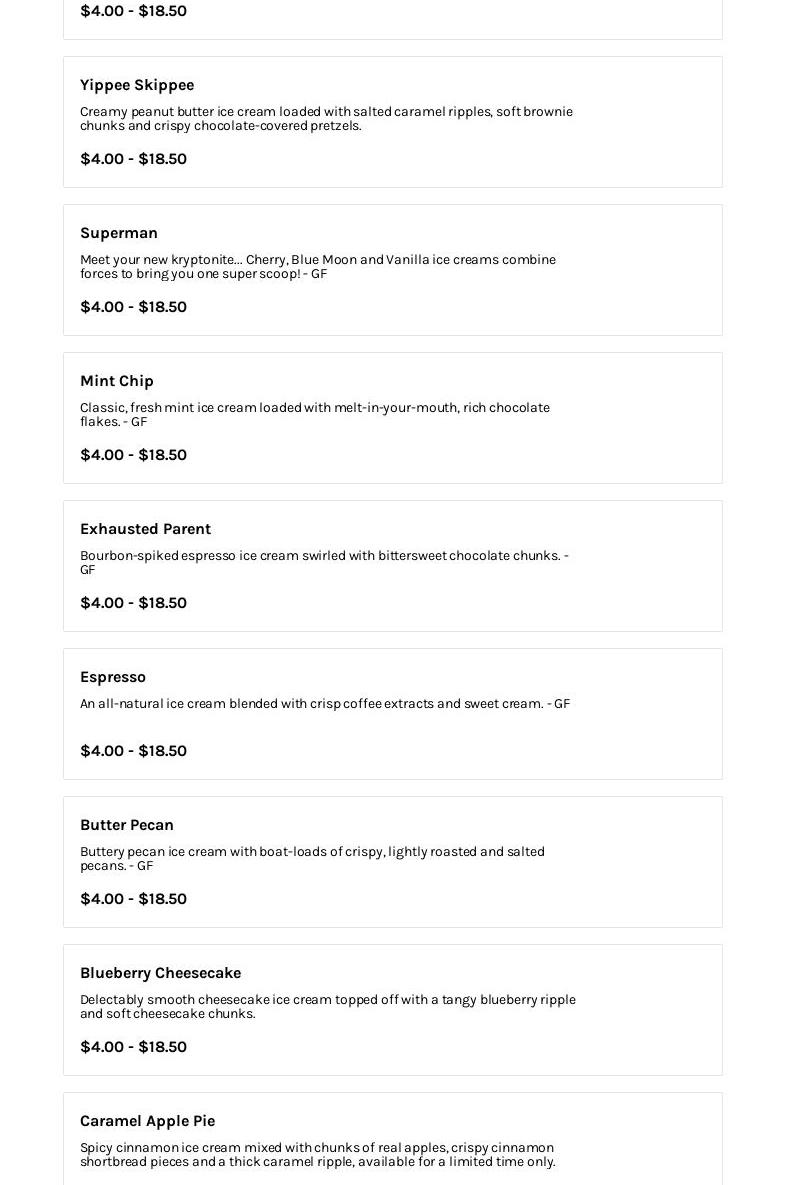This screenshot has height=1185, width=785.
Task: Click the Superman price range $4.00 - $18.50
Action: [x=133, y=307]
